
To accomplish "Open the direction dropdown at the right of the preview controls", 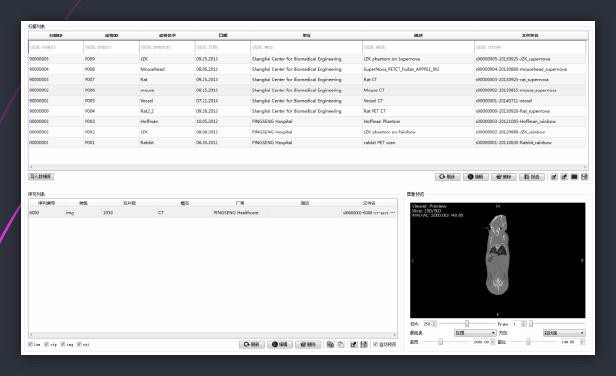I will point(564,333).
